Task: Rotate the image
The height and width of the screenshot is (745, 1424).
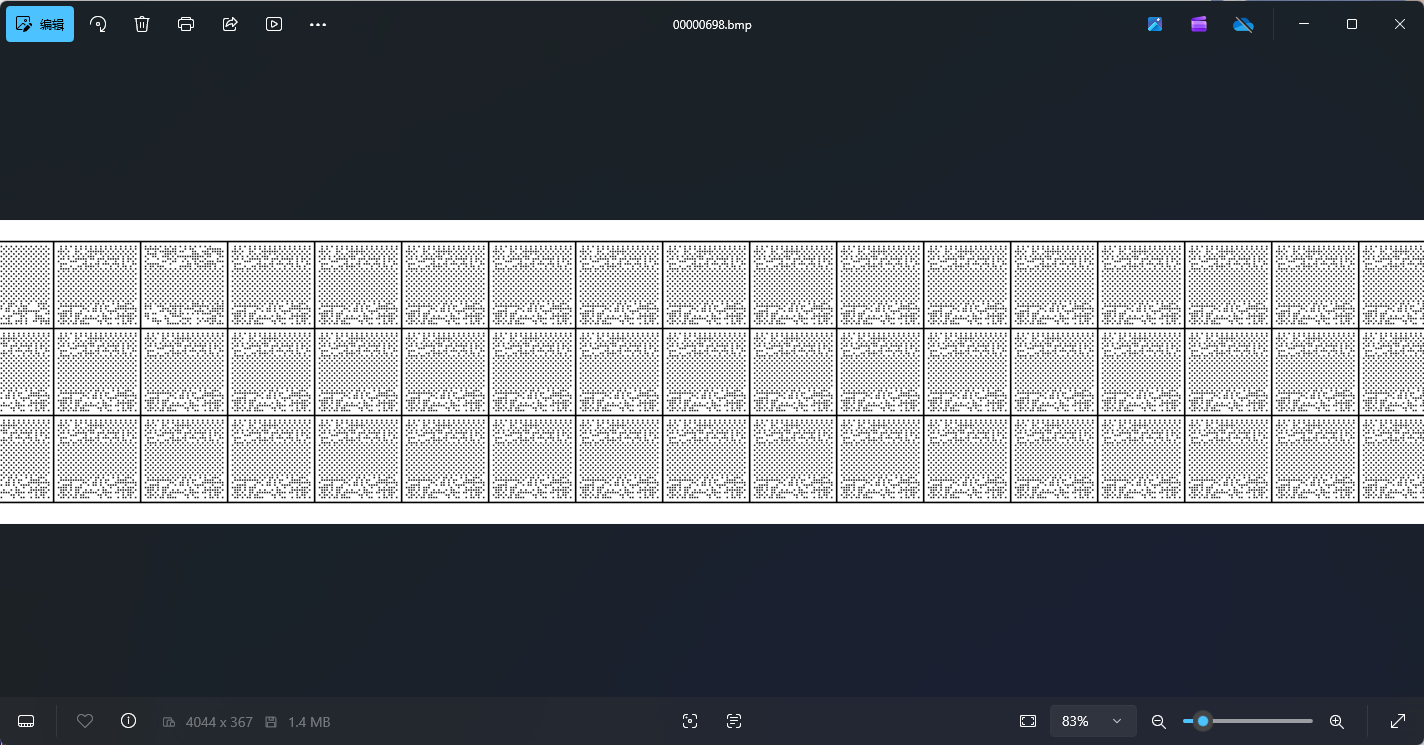Action: (98, 24)
